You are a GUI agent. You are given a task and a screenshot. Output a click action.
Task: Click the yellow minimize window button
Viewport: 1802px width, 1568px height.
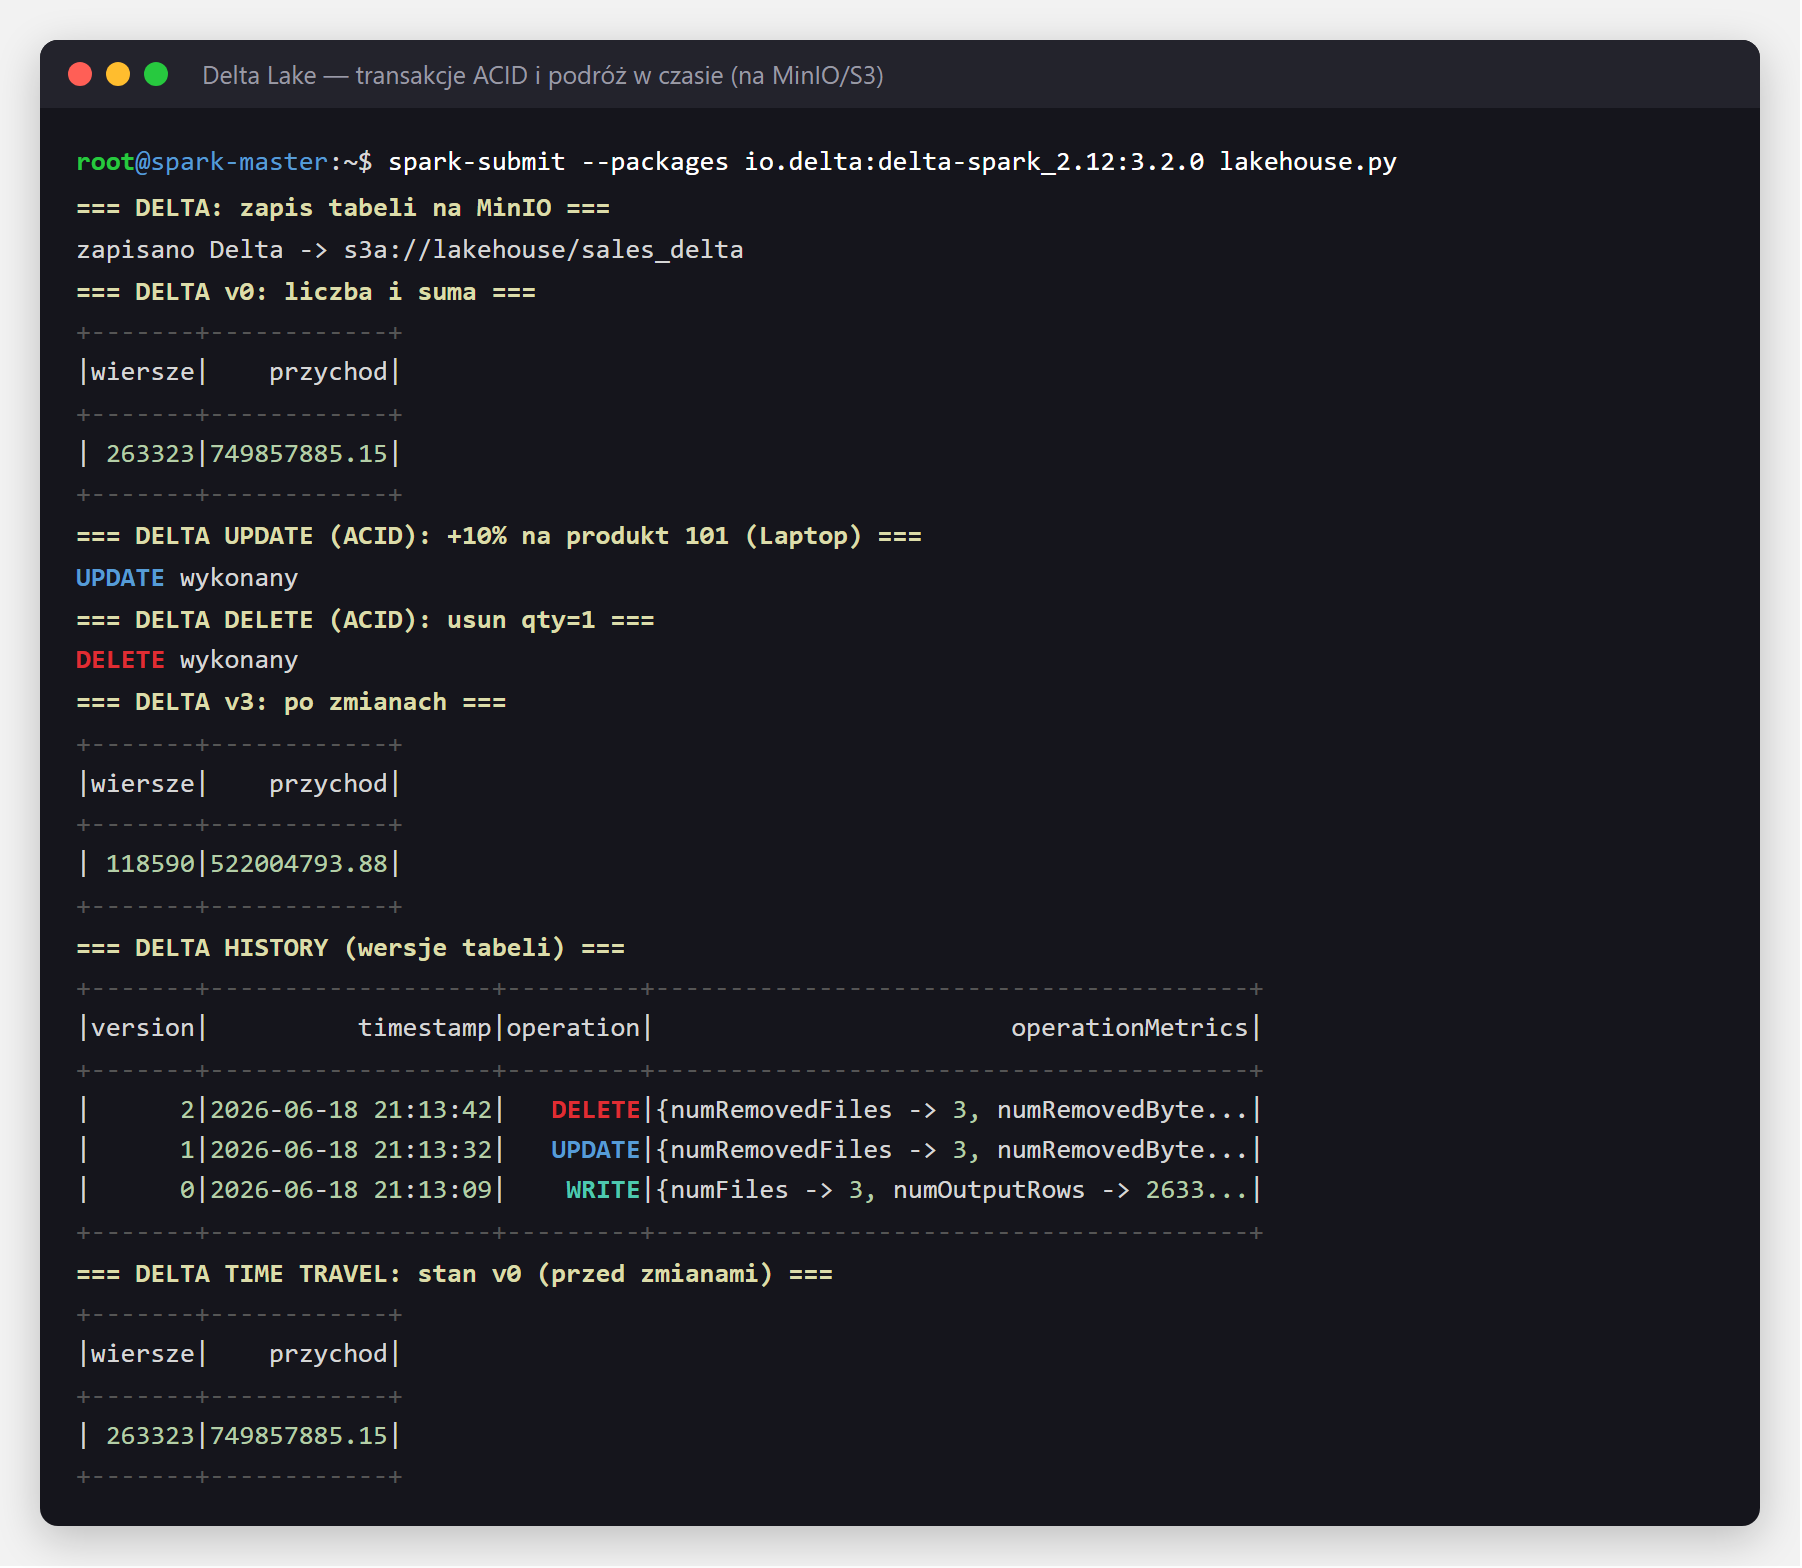coord(118,74)
